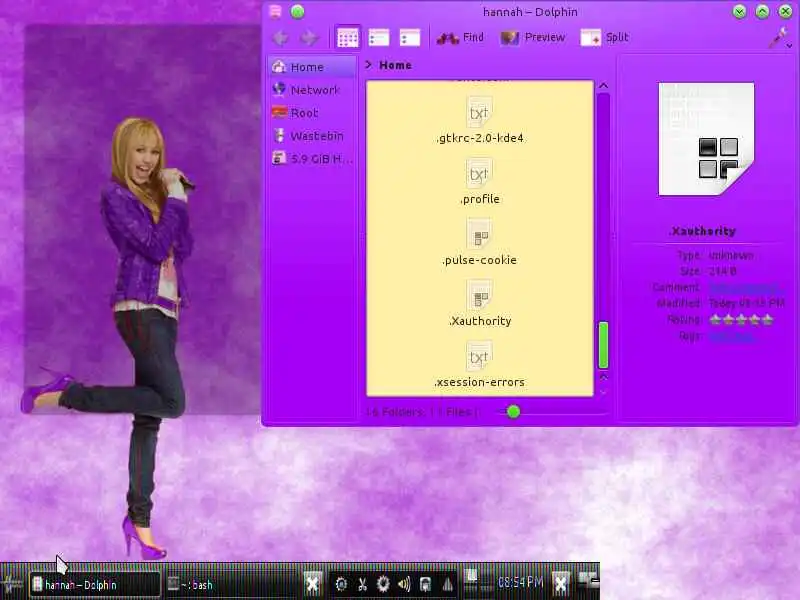Viewport: 800px width, 600px height.
Task: Select the .gtkrc-2.0-kde4 file icon
Action: (x=479, y=112)
